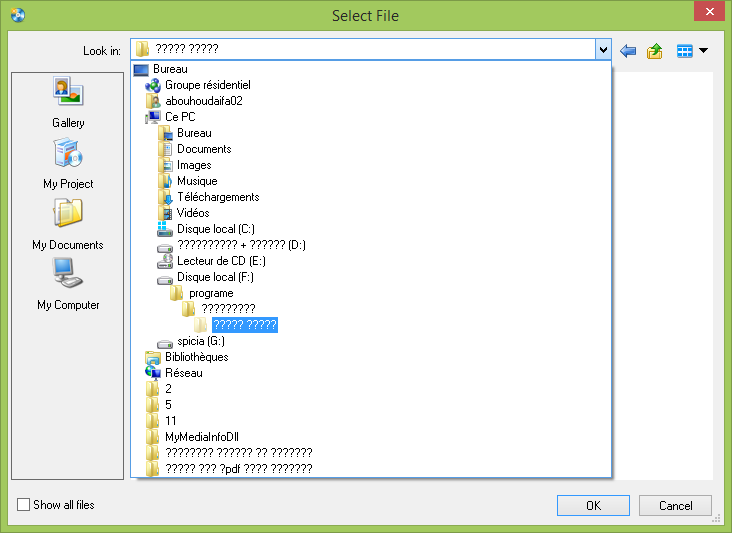This screenshot has height=533, width=732.
Task: Enable the Show all files checkbox
Action: 24,505
